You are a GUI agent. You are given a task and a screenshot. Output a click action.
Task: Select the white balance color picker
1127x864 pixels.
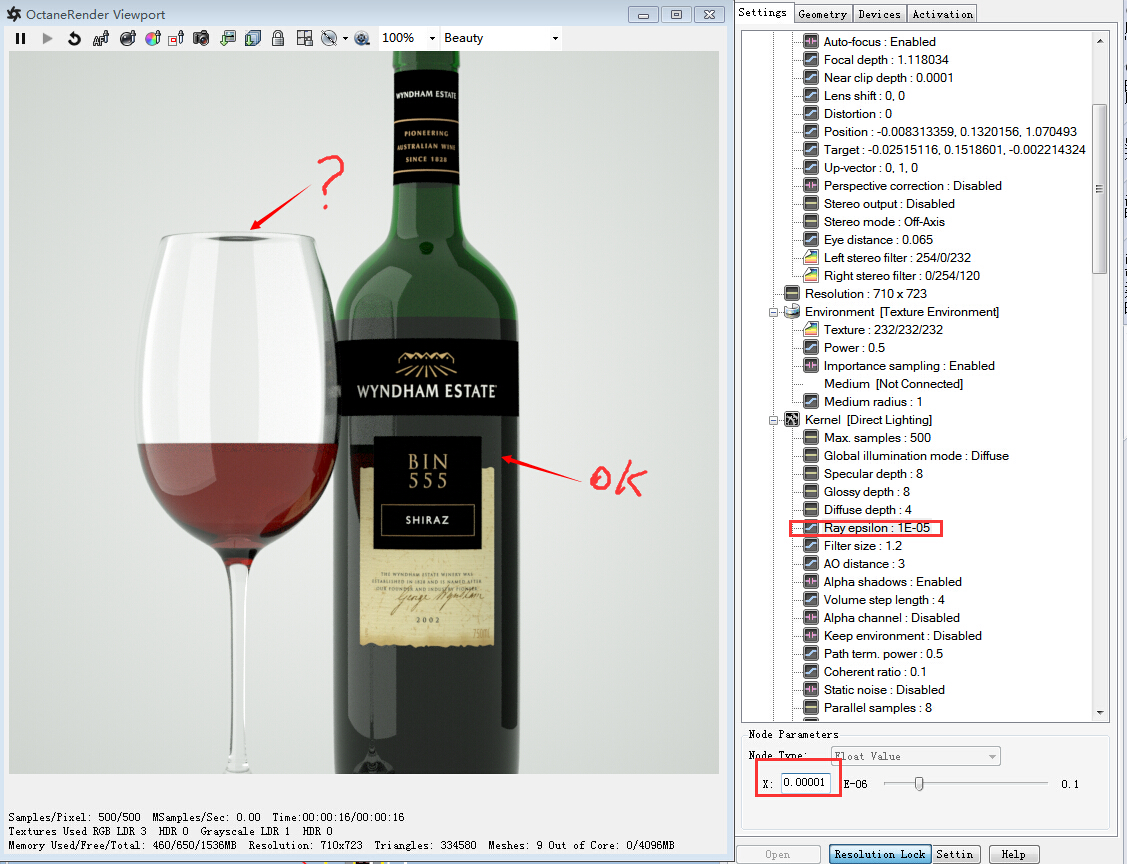tap(152, 39)
